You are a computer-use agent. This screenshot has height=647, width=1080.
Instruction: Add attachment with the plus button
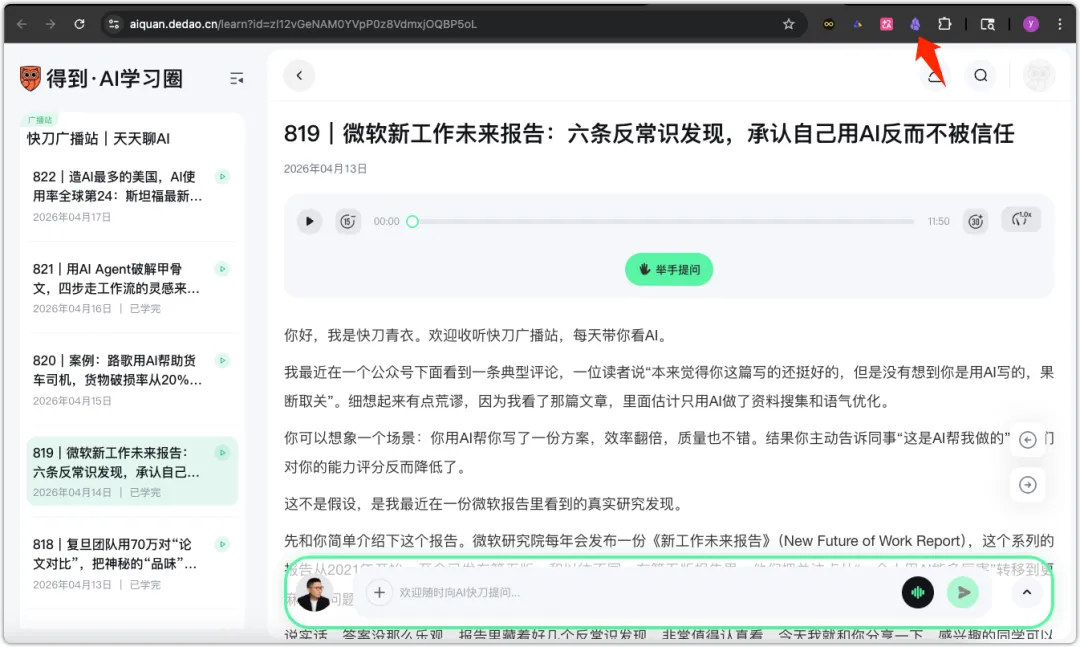[x=379, y=593]
